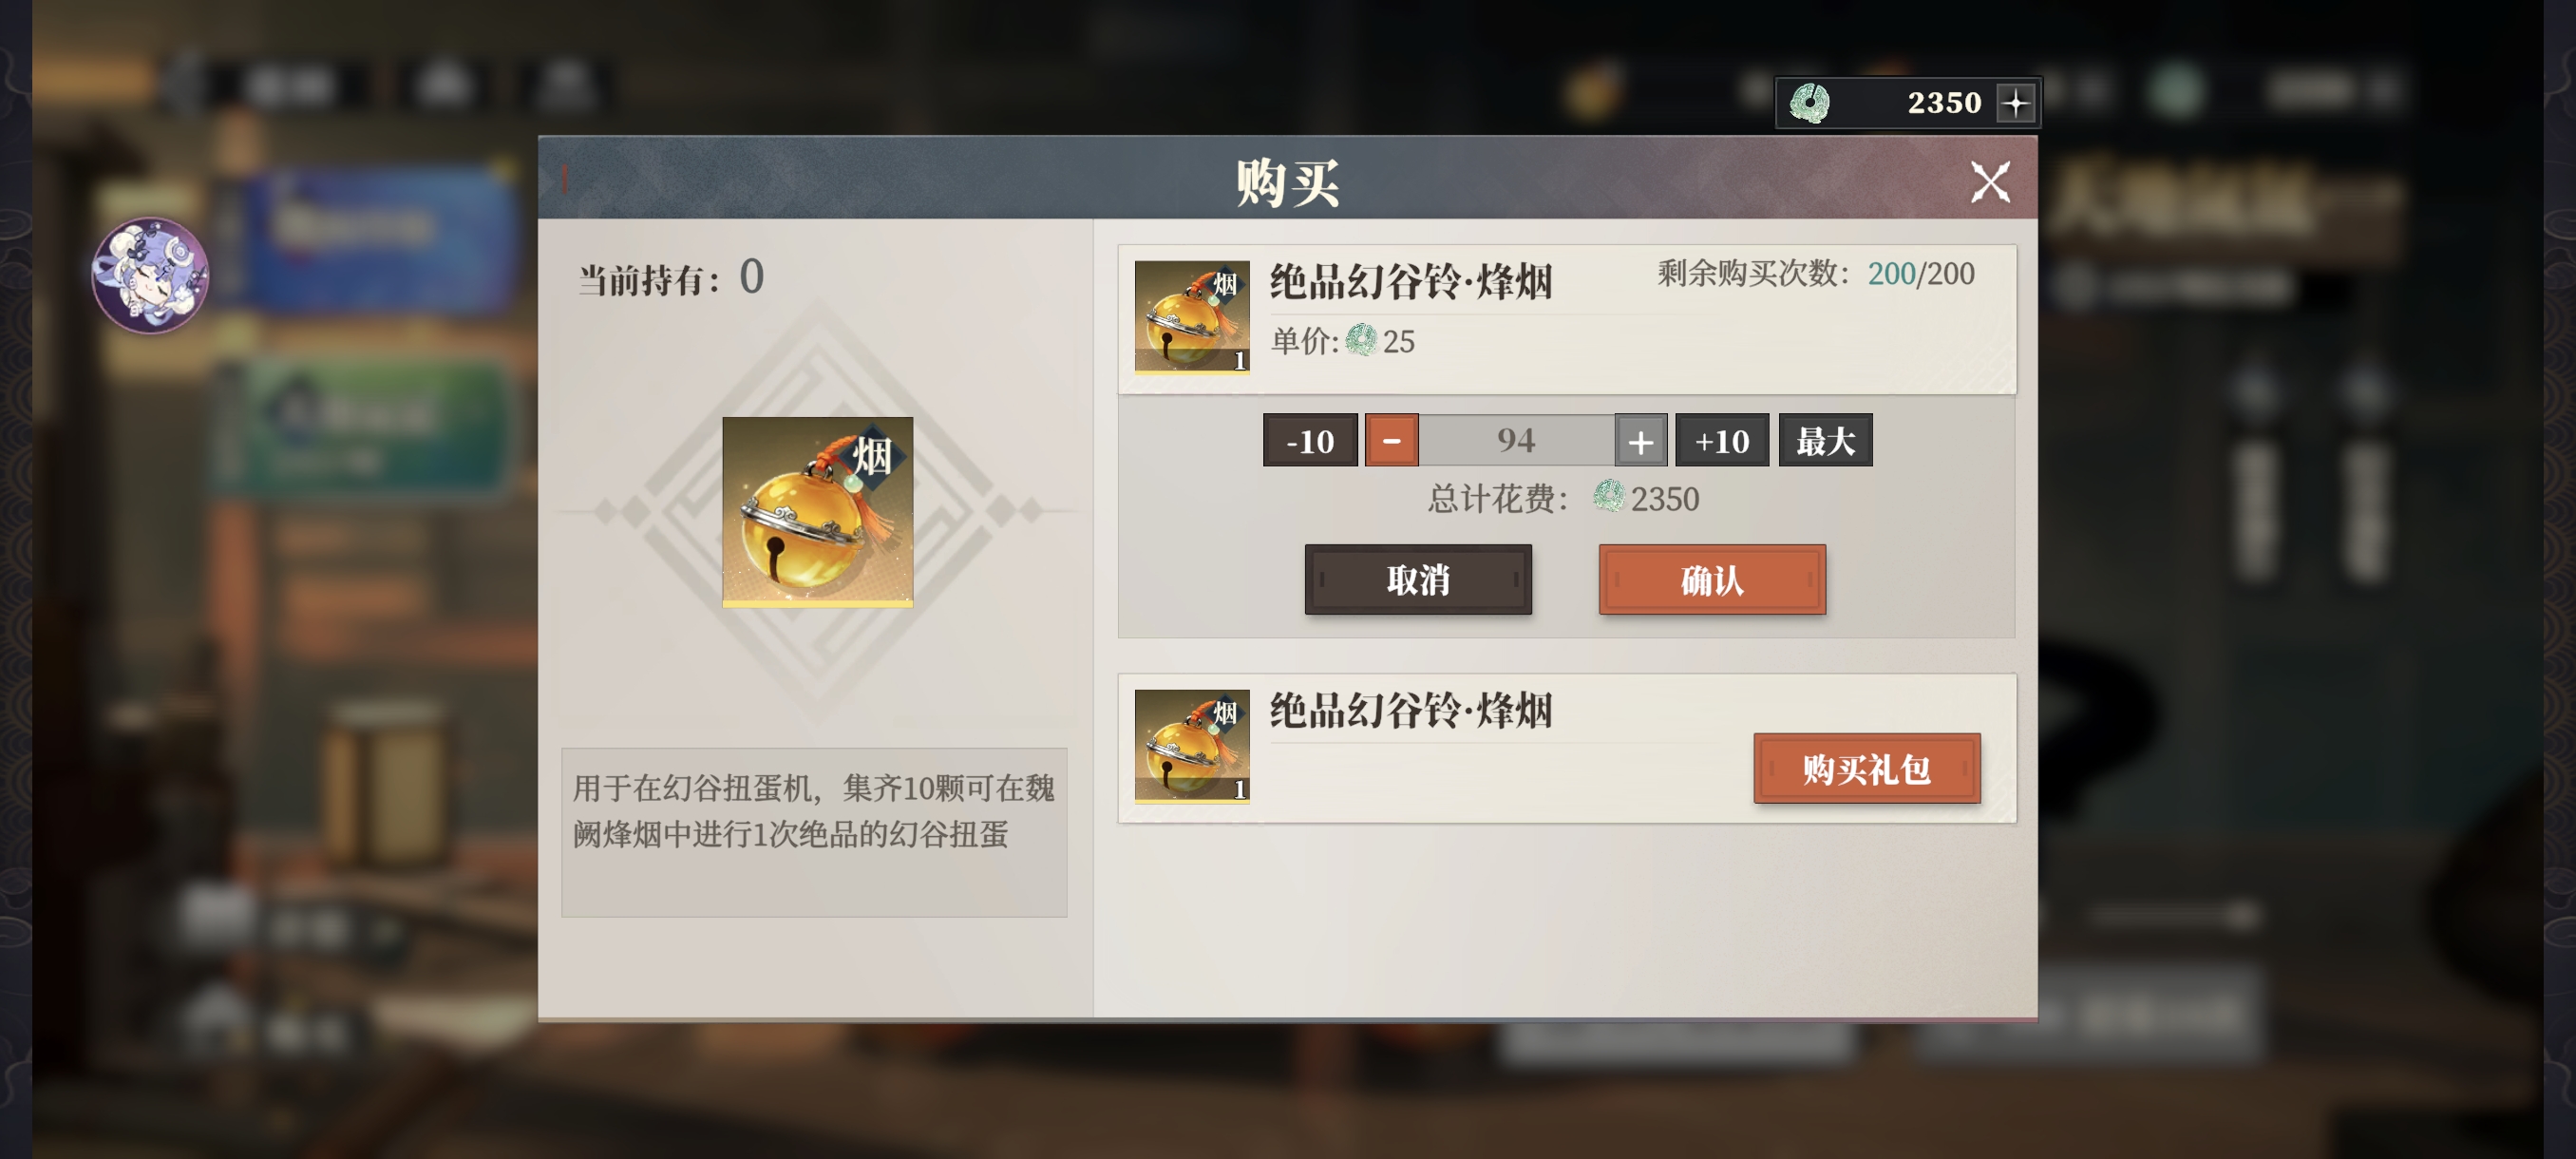Click the large golden bell item image
The image size is (2576, 1159).
(x=817, y=512)
